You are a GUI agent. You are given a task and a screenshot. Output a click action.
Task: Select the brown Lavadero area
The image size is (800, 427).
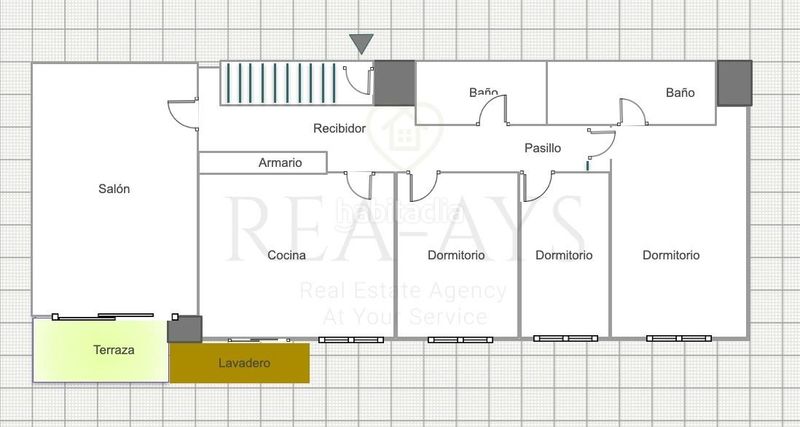point(240,364)
